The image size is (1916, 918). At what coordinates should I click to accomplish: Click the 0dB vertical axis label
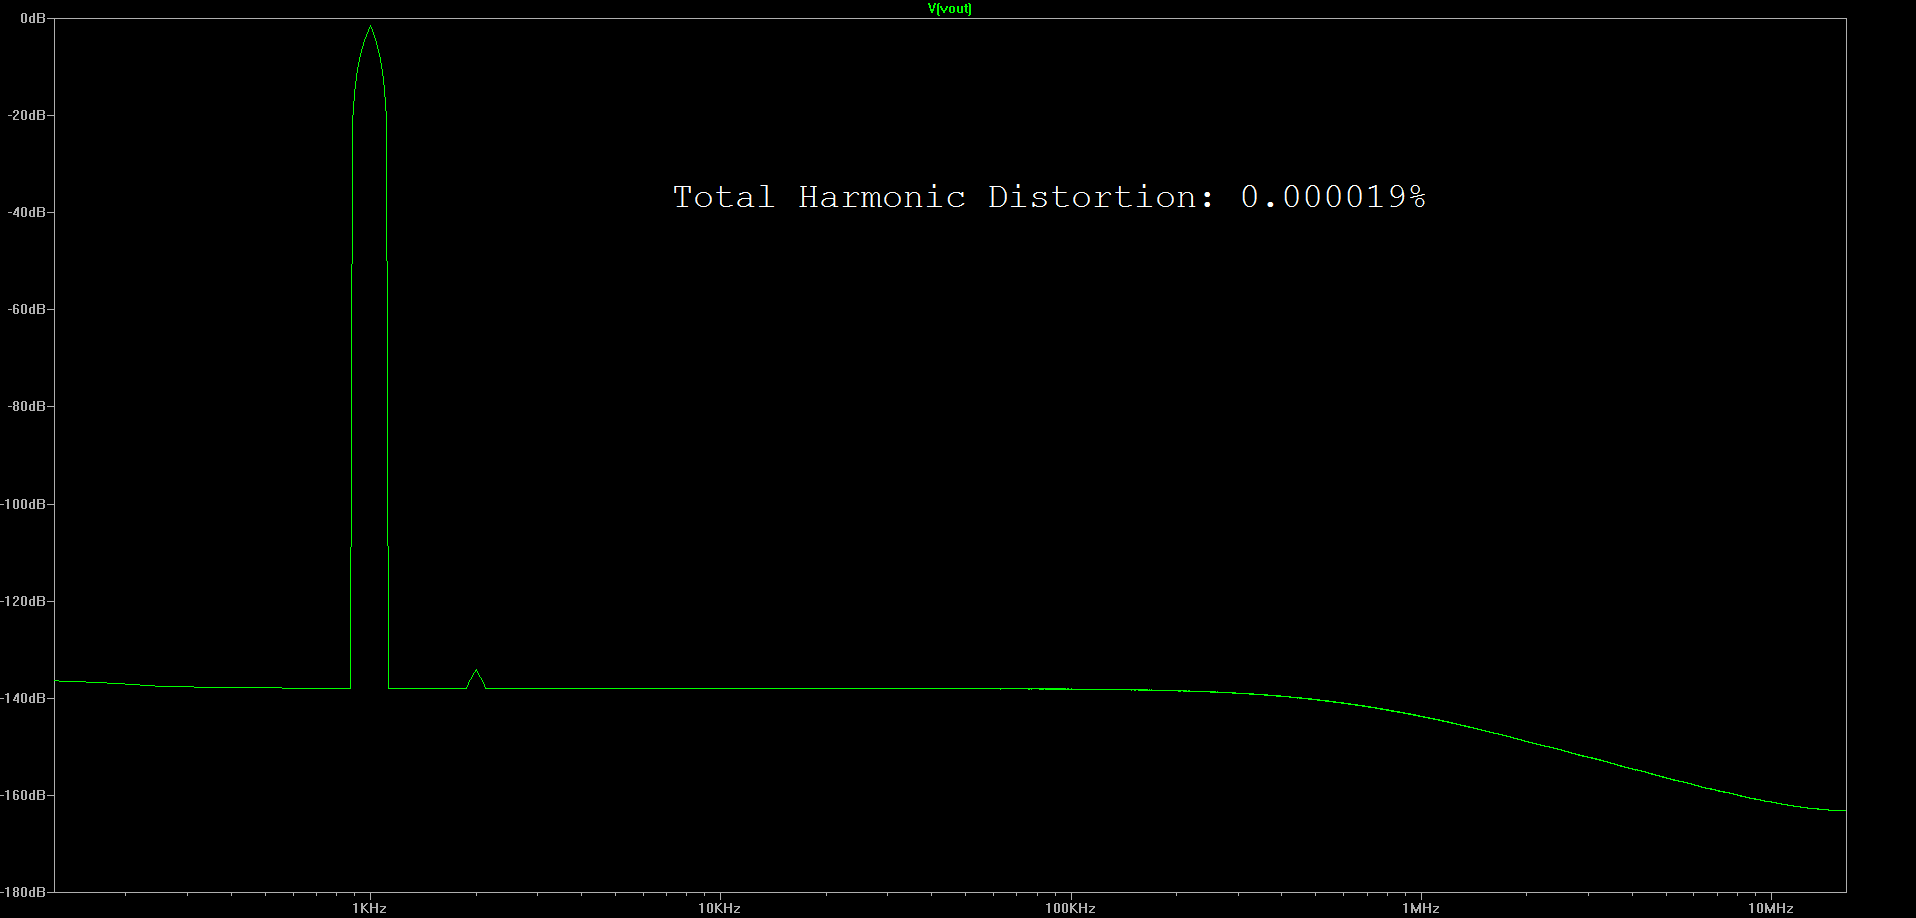pos(33,18)
